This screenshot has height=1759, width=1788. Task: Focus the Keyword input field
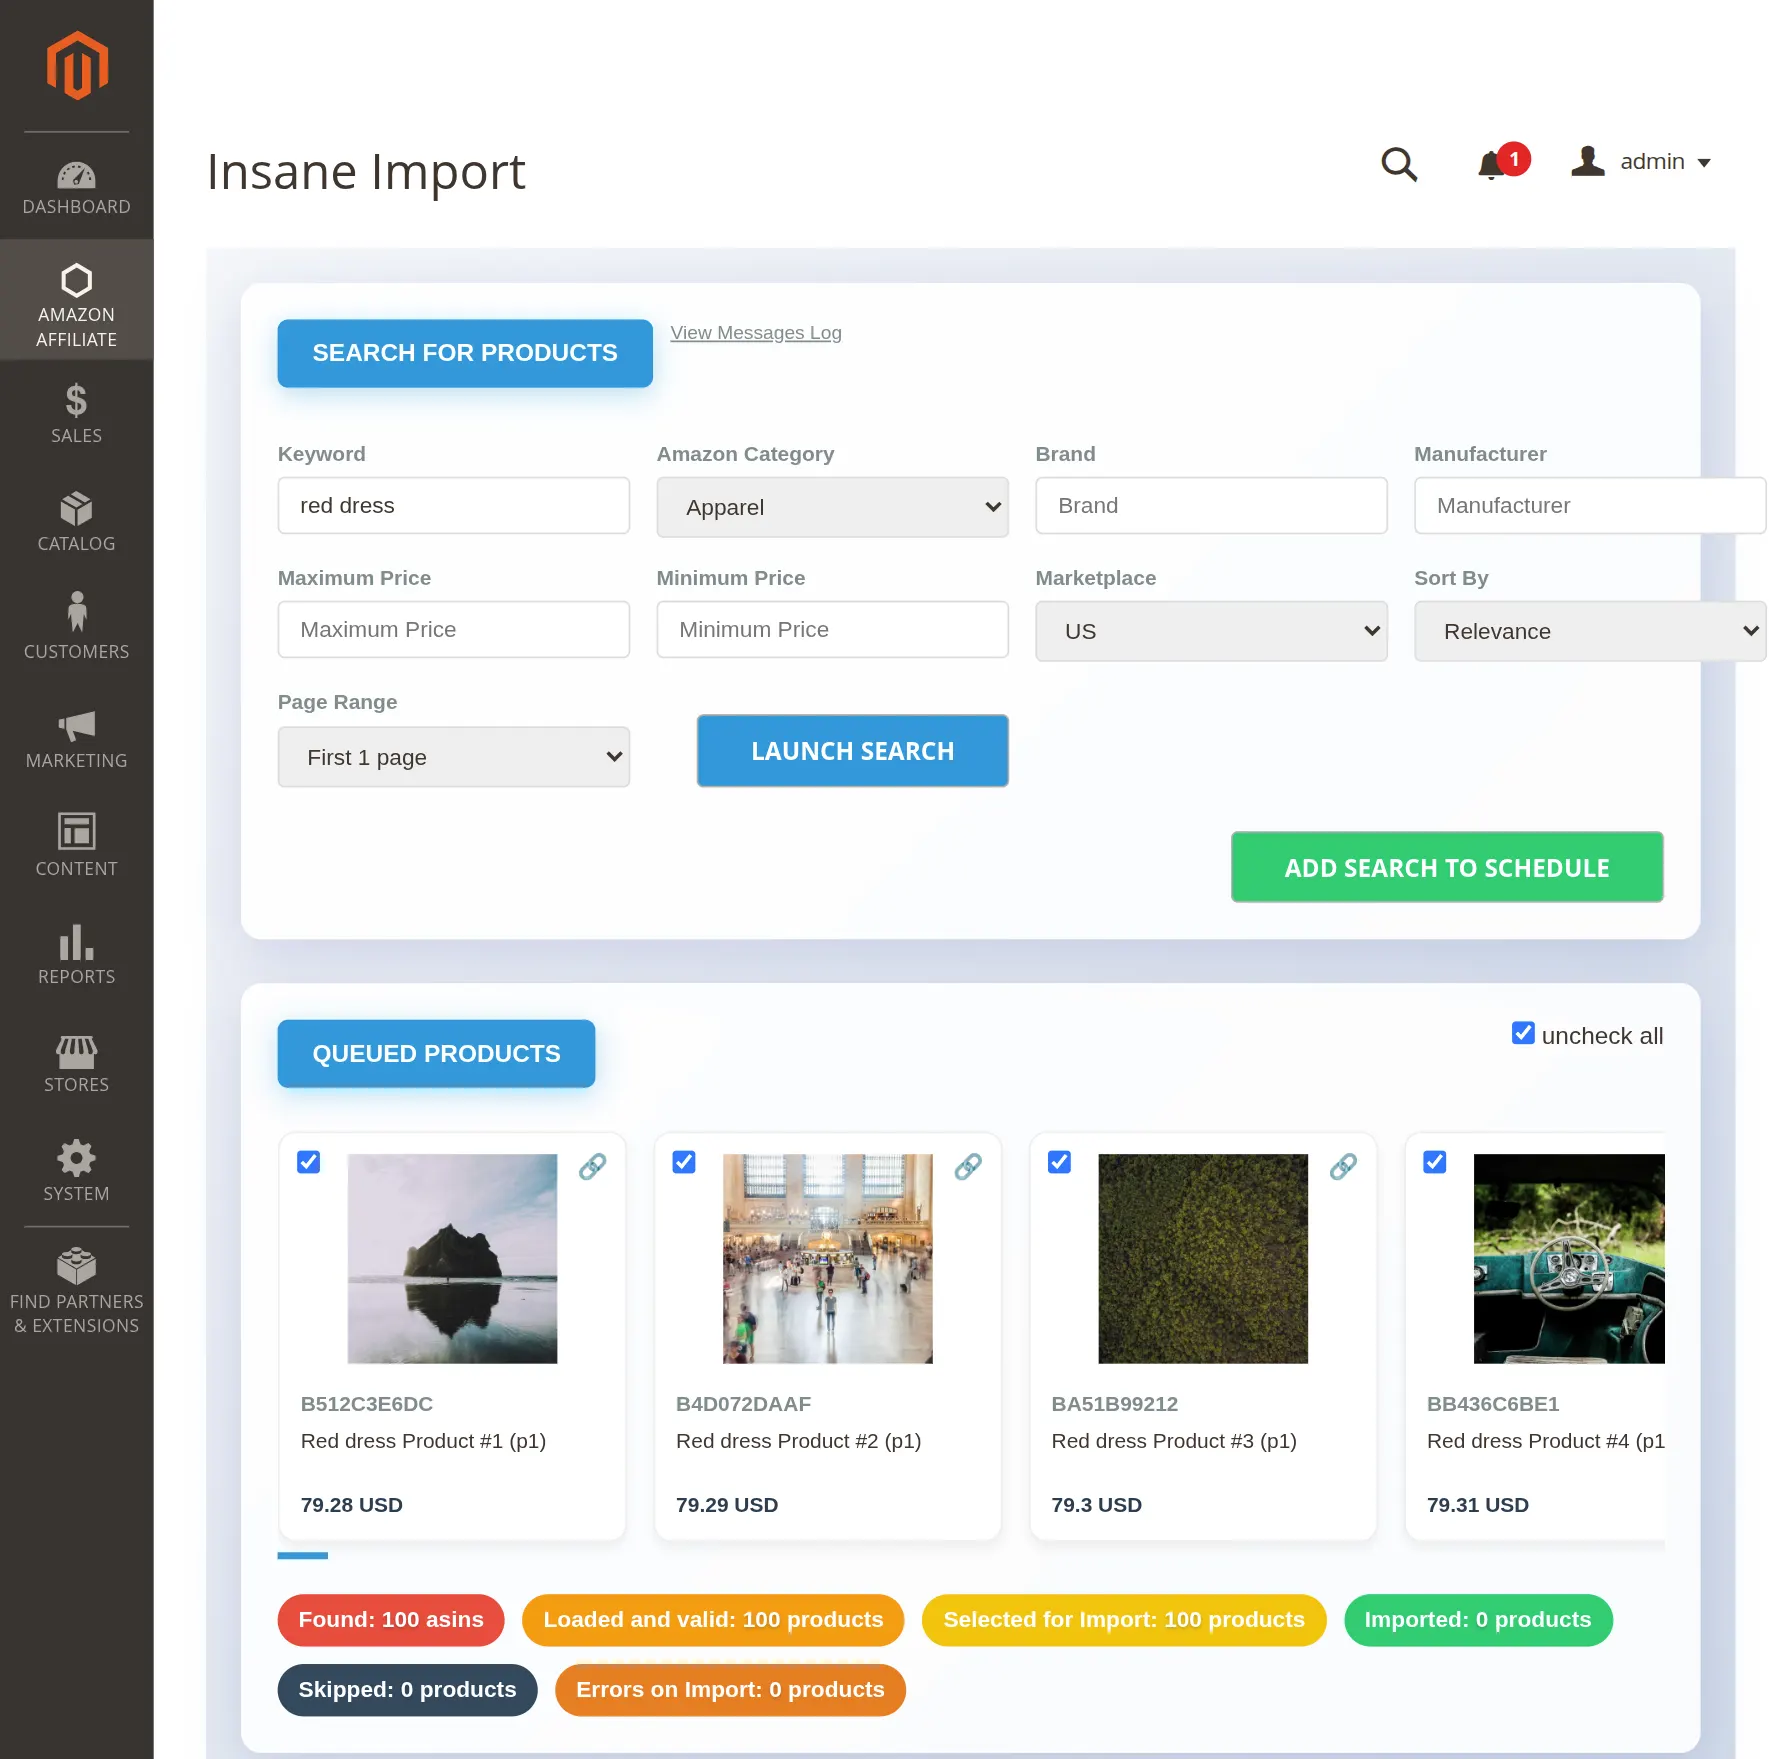point(454,506)
